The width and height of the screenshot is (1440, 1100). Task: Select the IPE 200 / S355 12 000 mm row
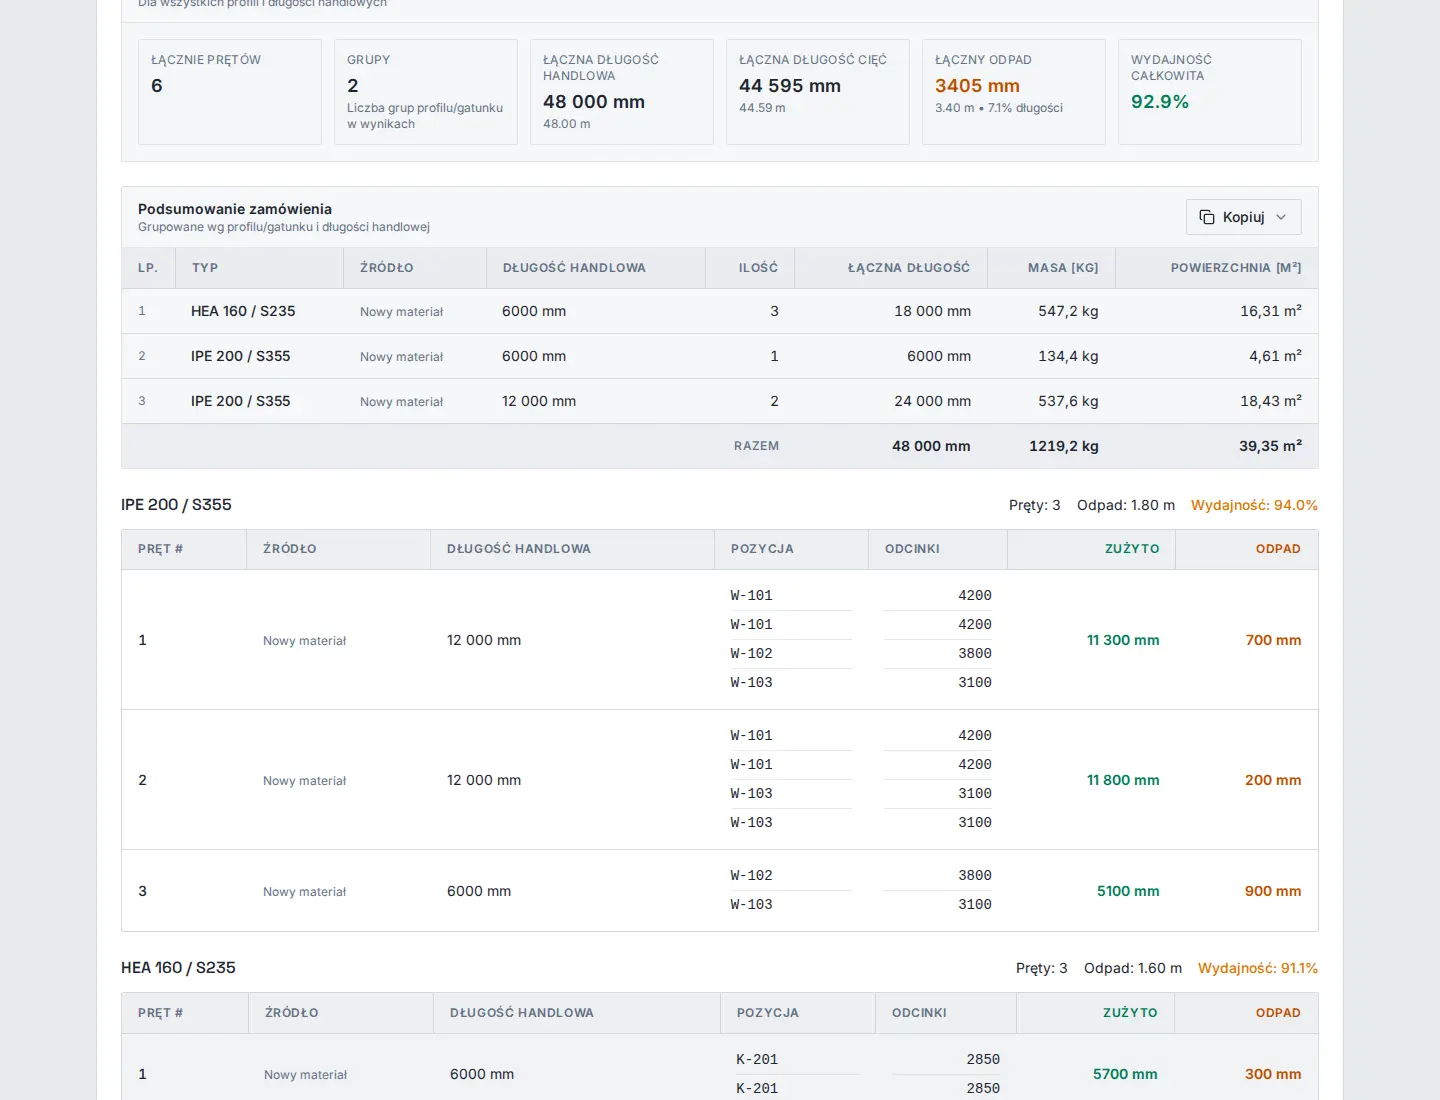pyautogui.click(x=720, y=401)
